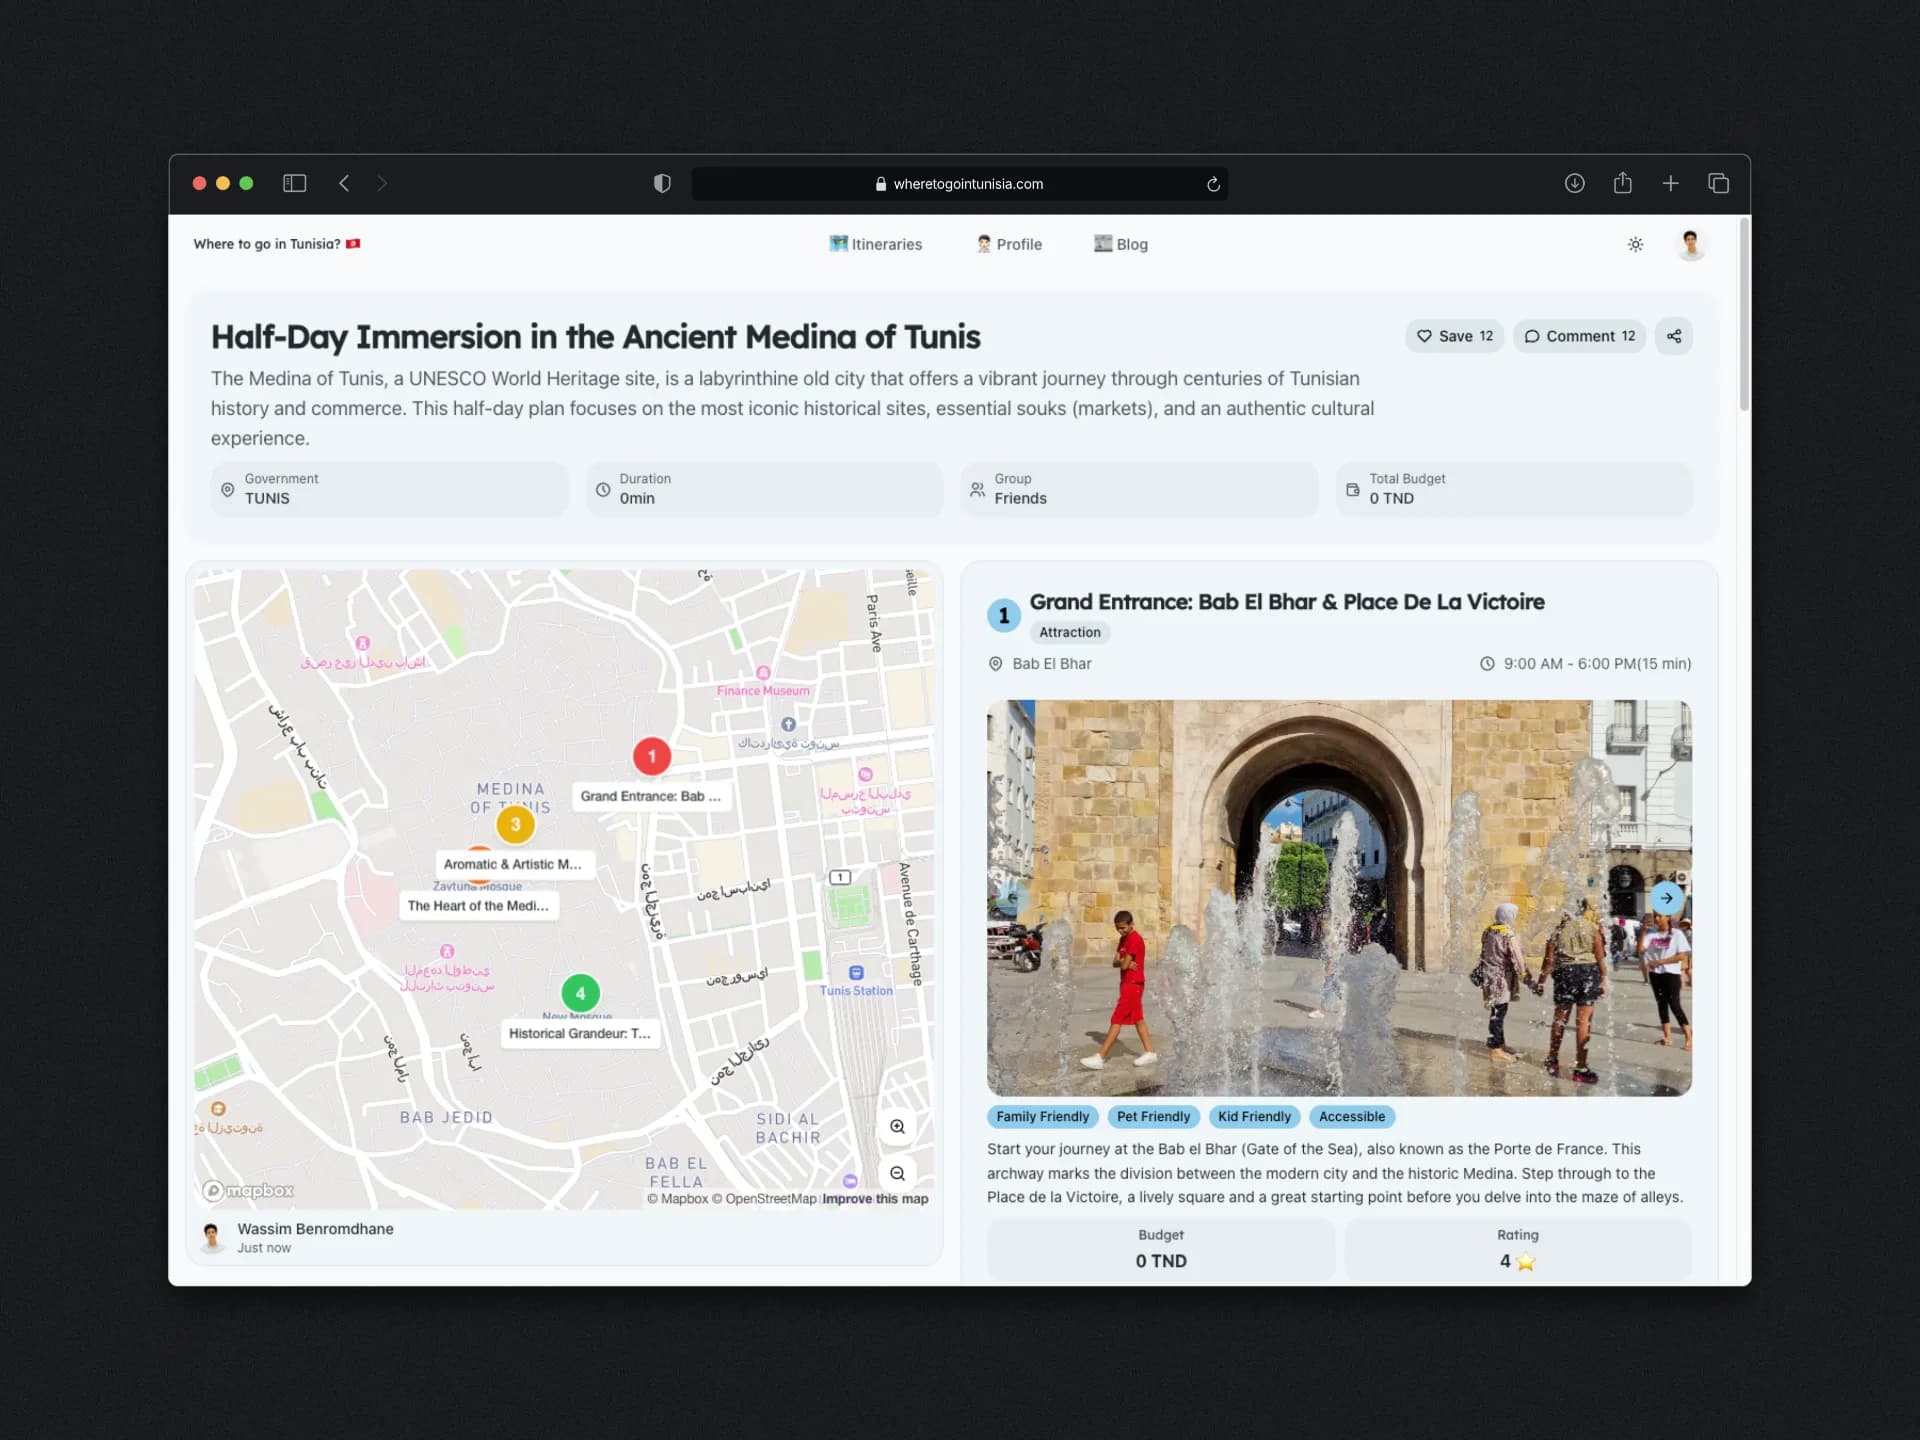Zoom in on the map

897,1126
